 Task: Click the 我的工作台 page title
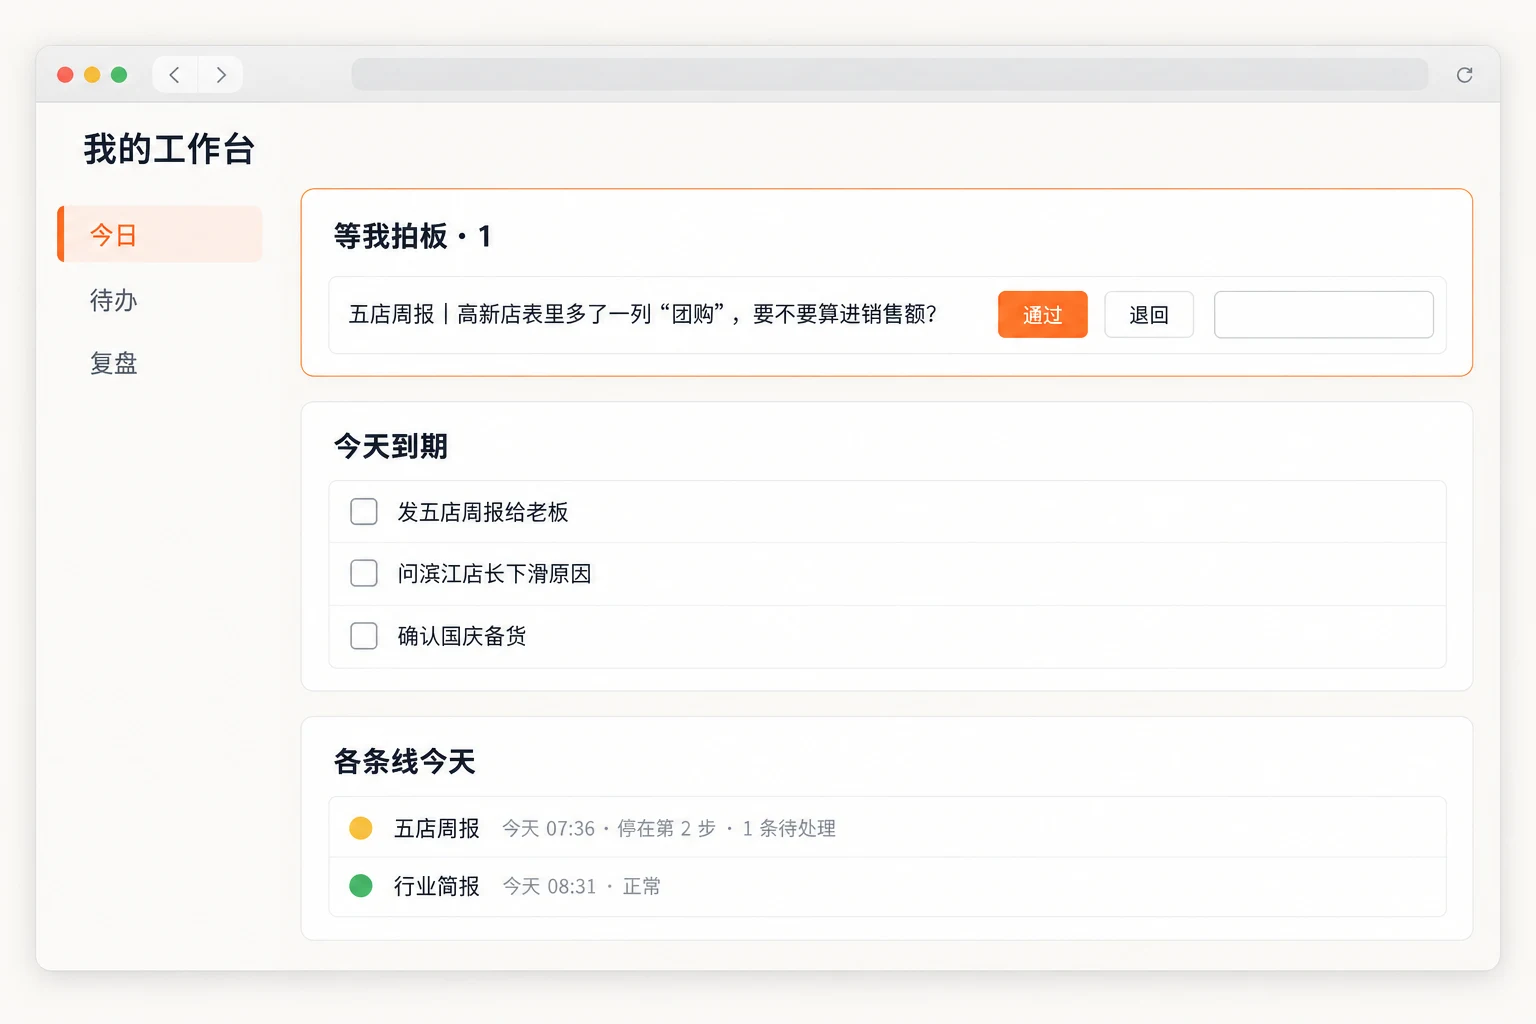tap(169, 149)
